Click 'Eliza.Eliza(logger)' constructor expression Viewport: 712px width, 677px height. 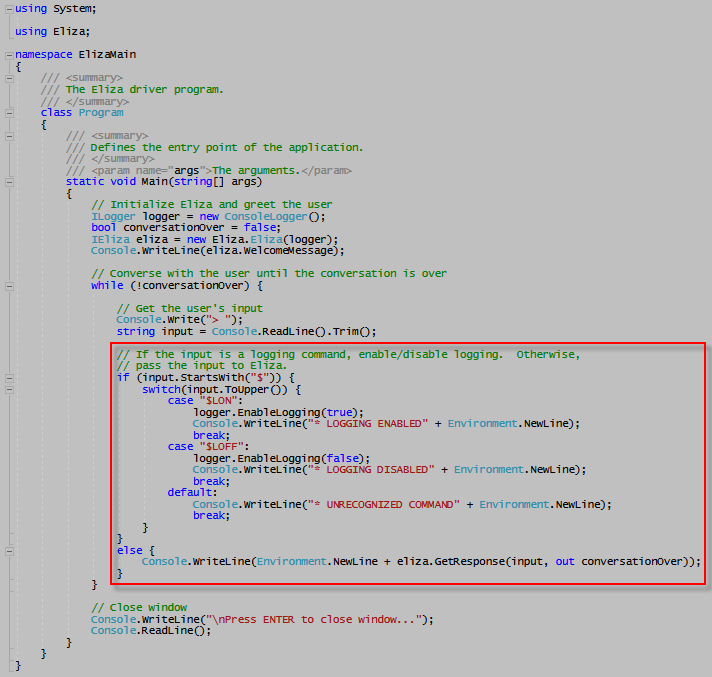[x=273, y=239]
